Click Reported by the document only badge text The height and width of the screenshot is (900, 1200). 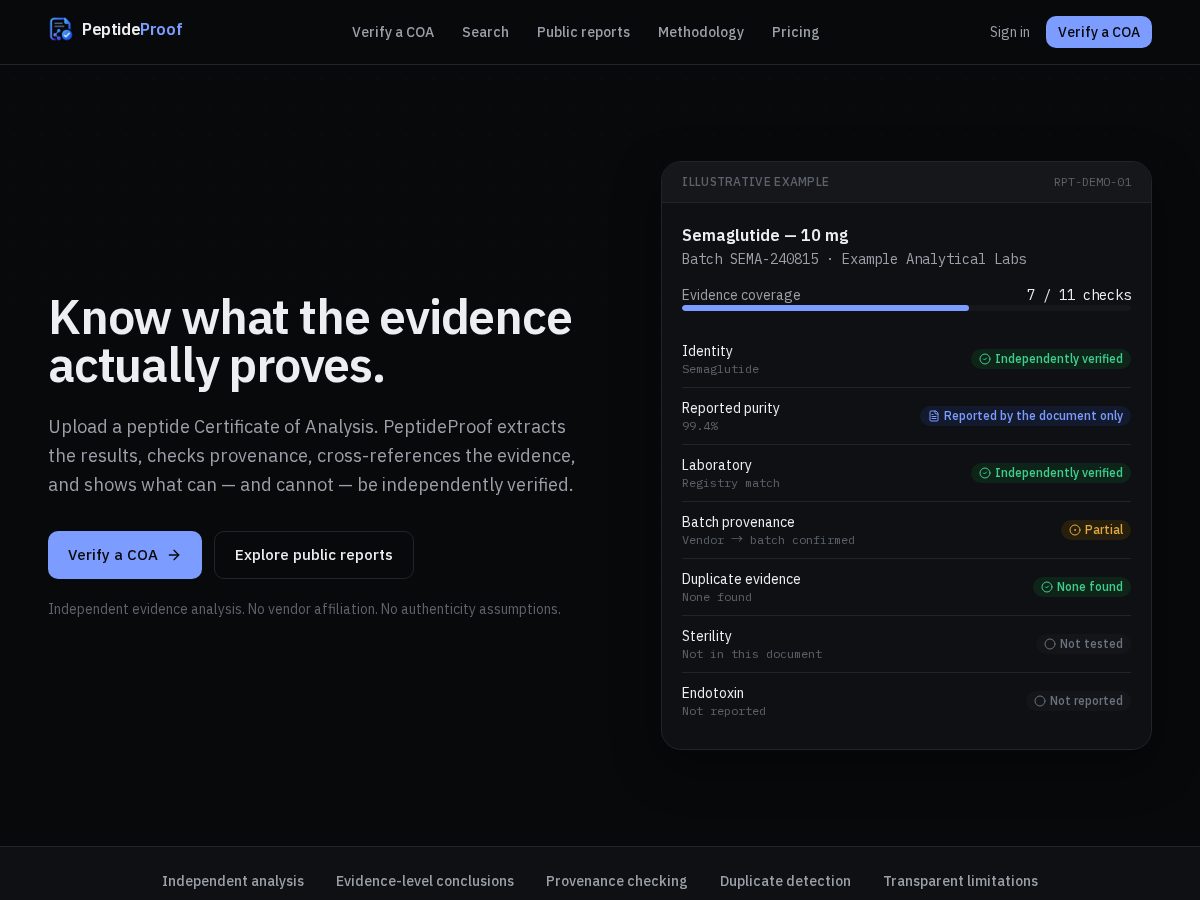(x=1033, y=416)
